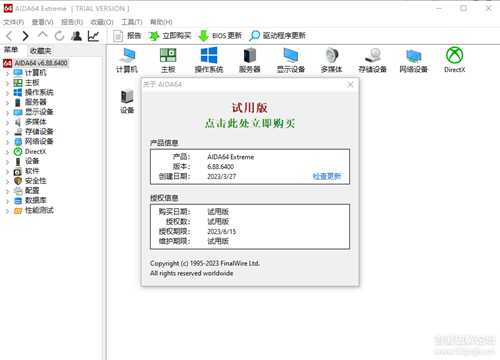This screenshot has width=500, height=360.
Task: Select 数据库 in the sidebar tree
Action: [x=36, y=200]
